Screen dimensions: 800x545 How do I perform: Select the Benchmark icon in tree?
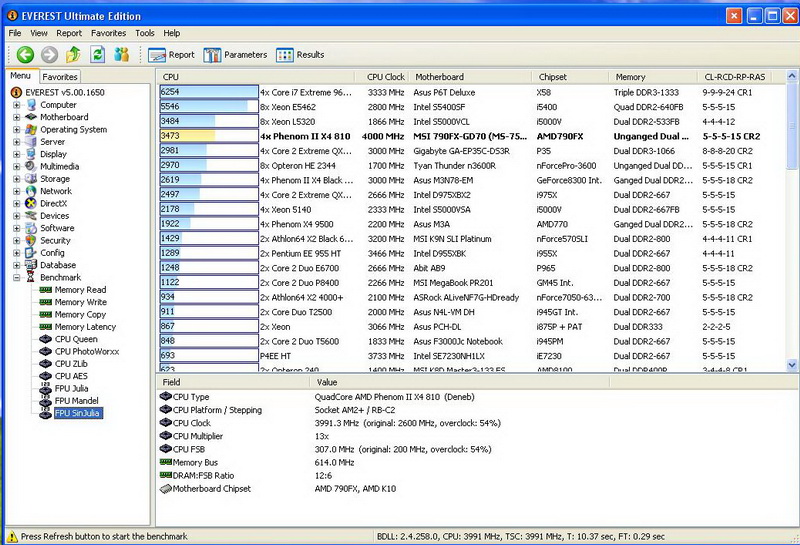[31, 278]
